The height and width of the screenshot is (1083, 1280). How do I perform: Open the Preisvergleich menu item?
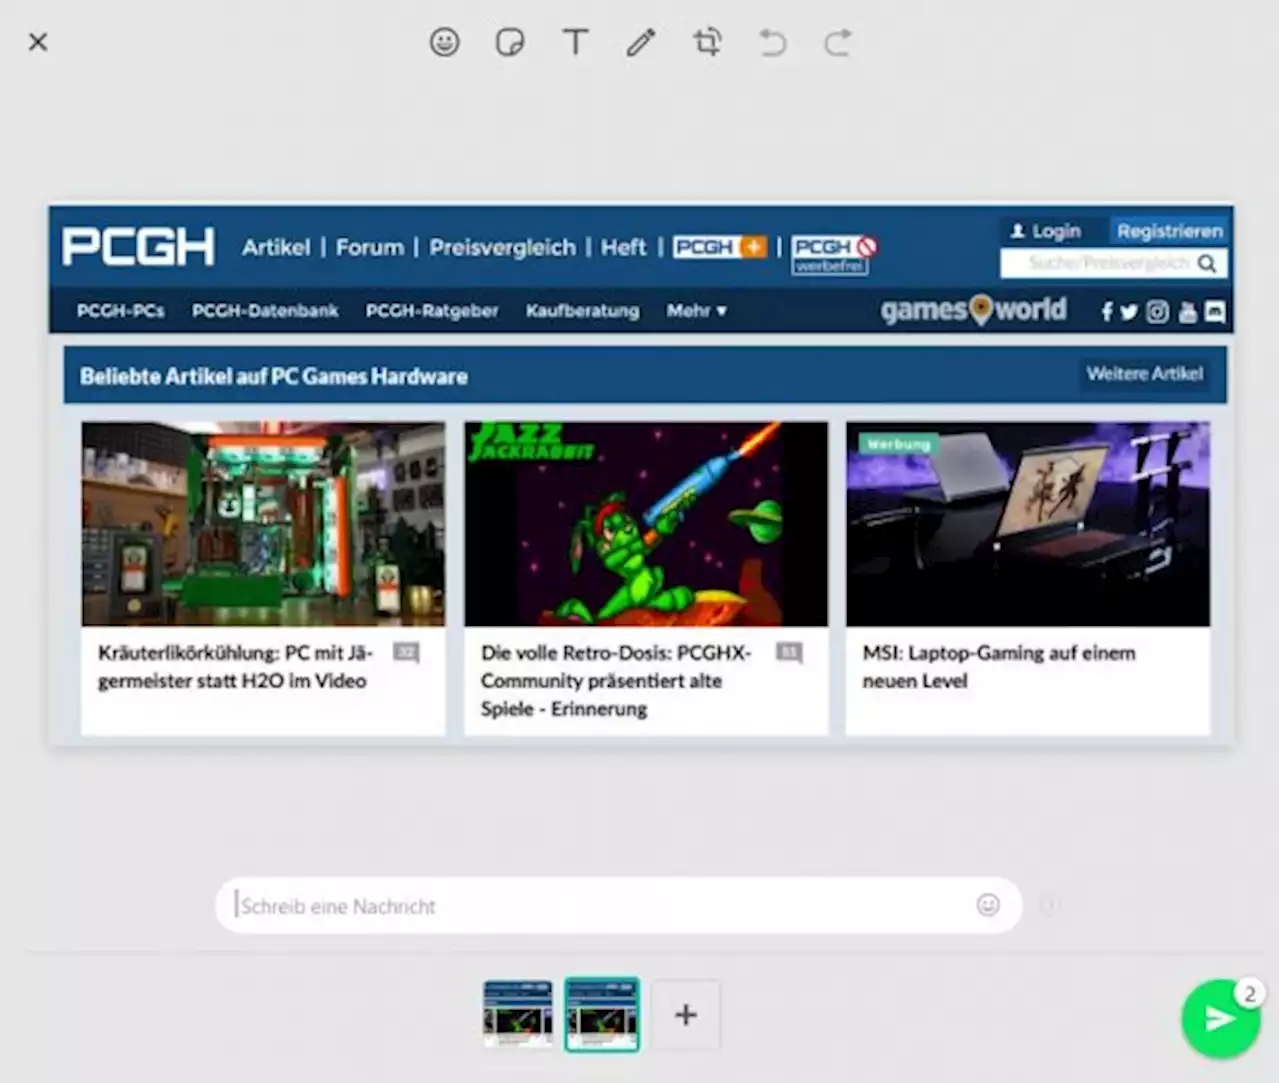[503, 247]
